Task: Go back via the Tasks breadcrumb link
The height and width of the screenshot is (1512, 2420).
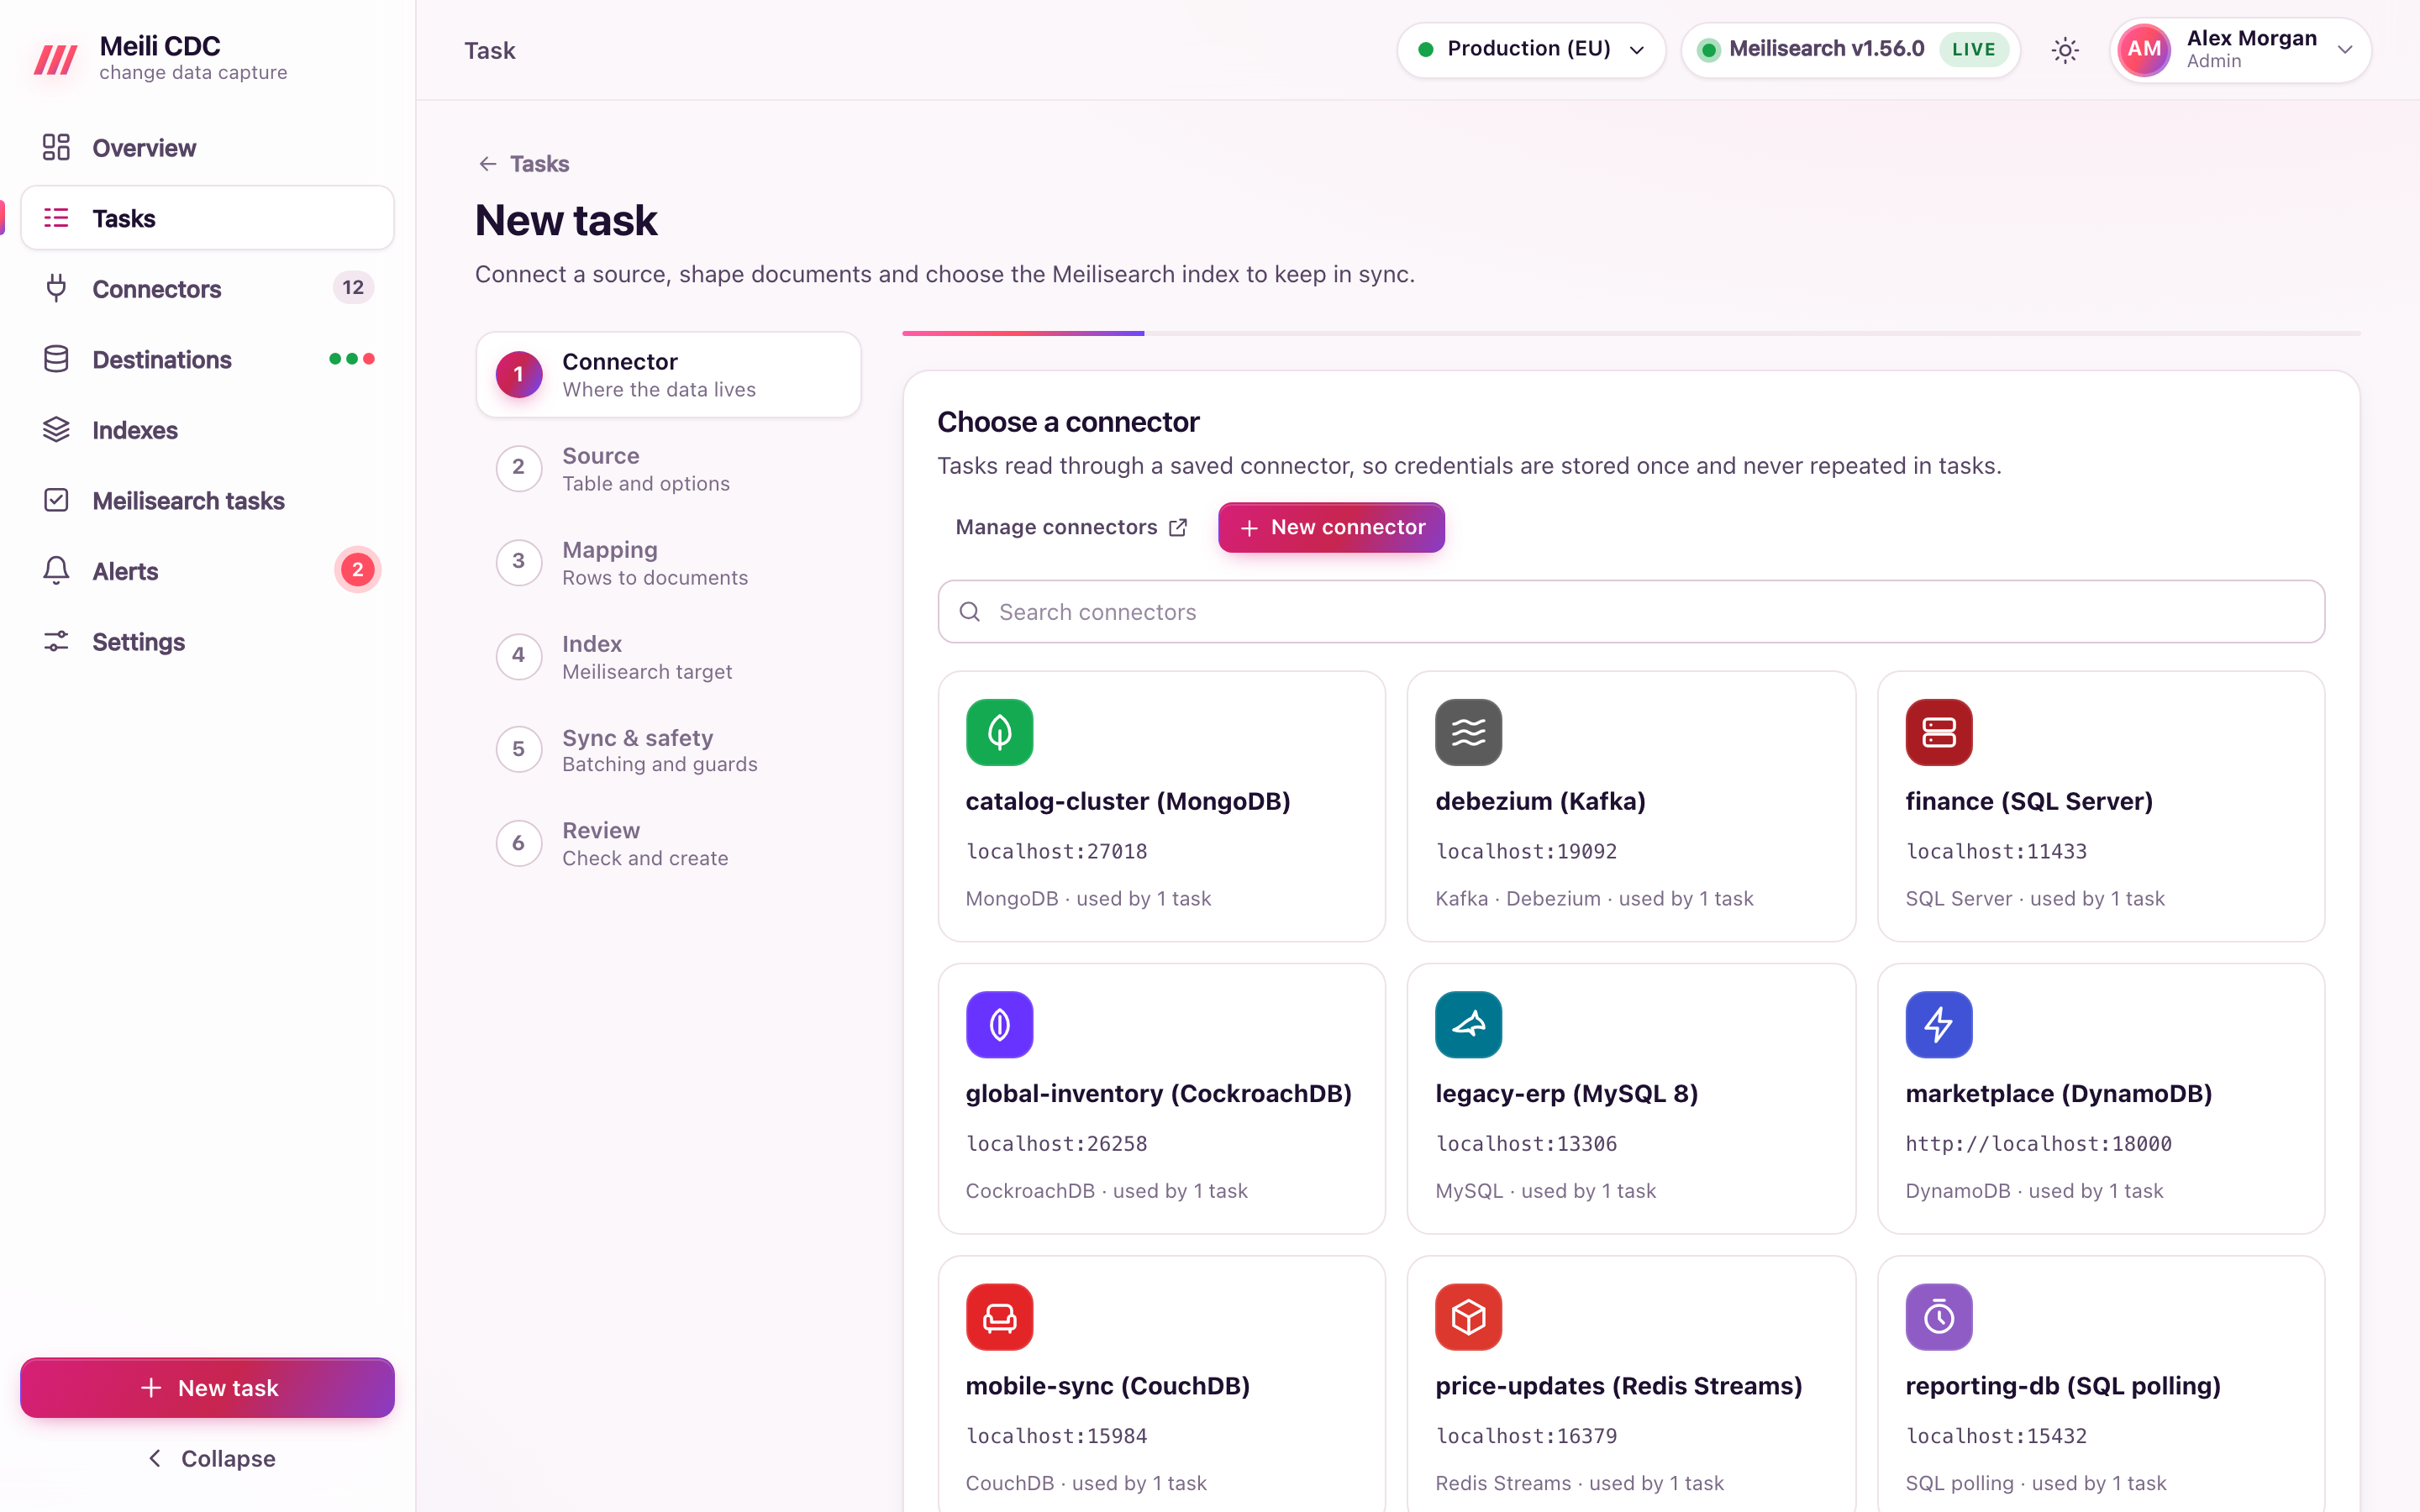Action: point(524,163)
